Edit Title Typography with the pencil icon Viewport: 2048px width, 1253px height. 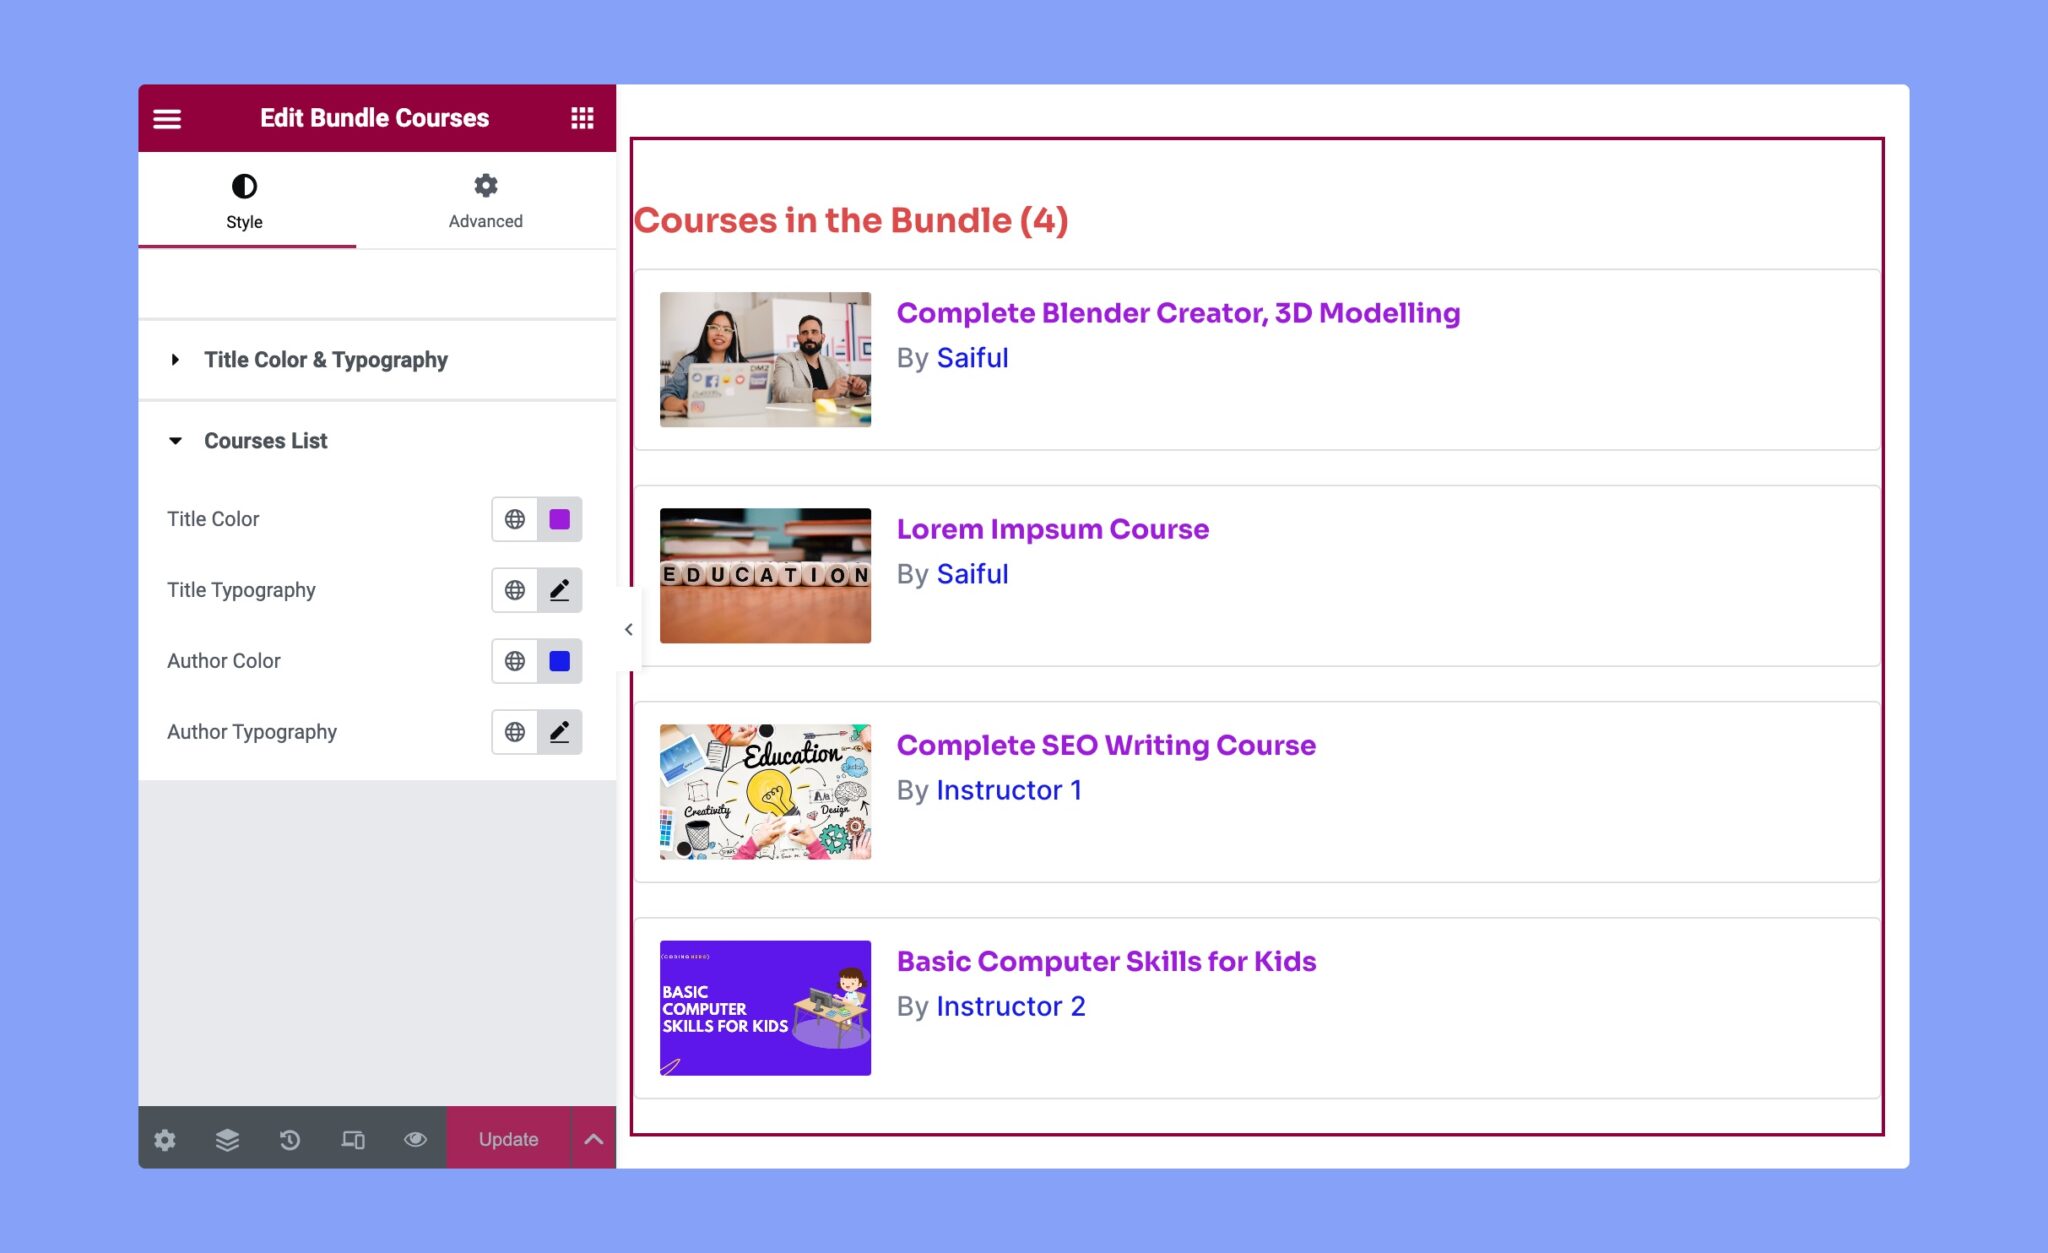(x=559, y=590)
